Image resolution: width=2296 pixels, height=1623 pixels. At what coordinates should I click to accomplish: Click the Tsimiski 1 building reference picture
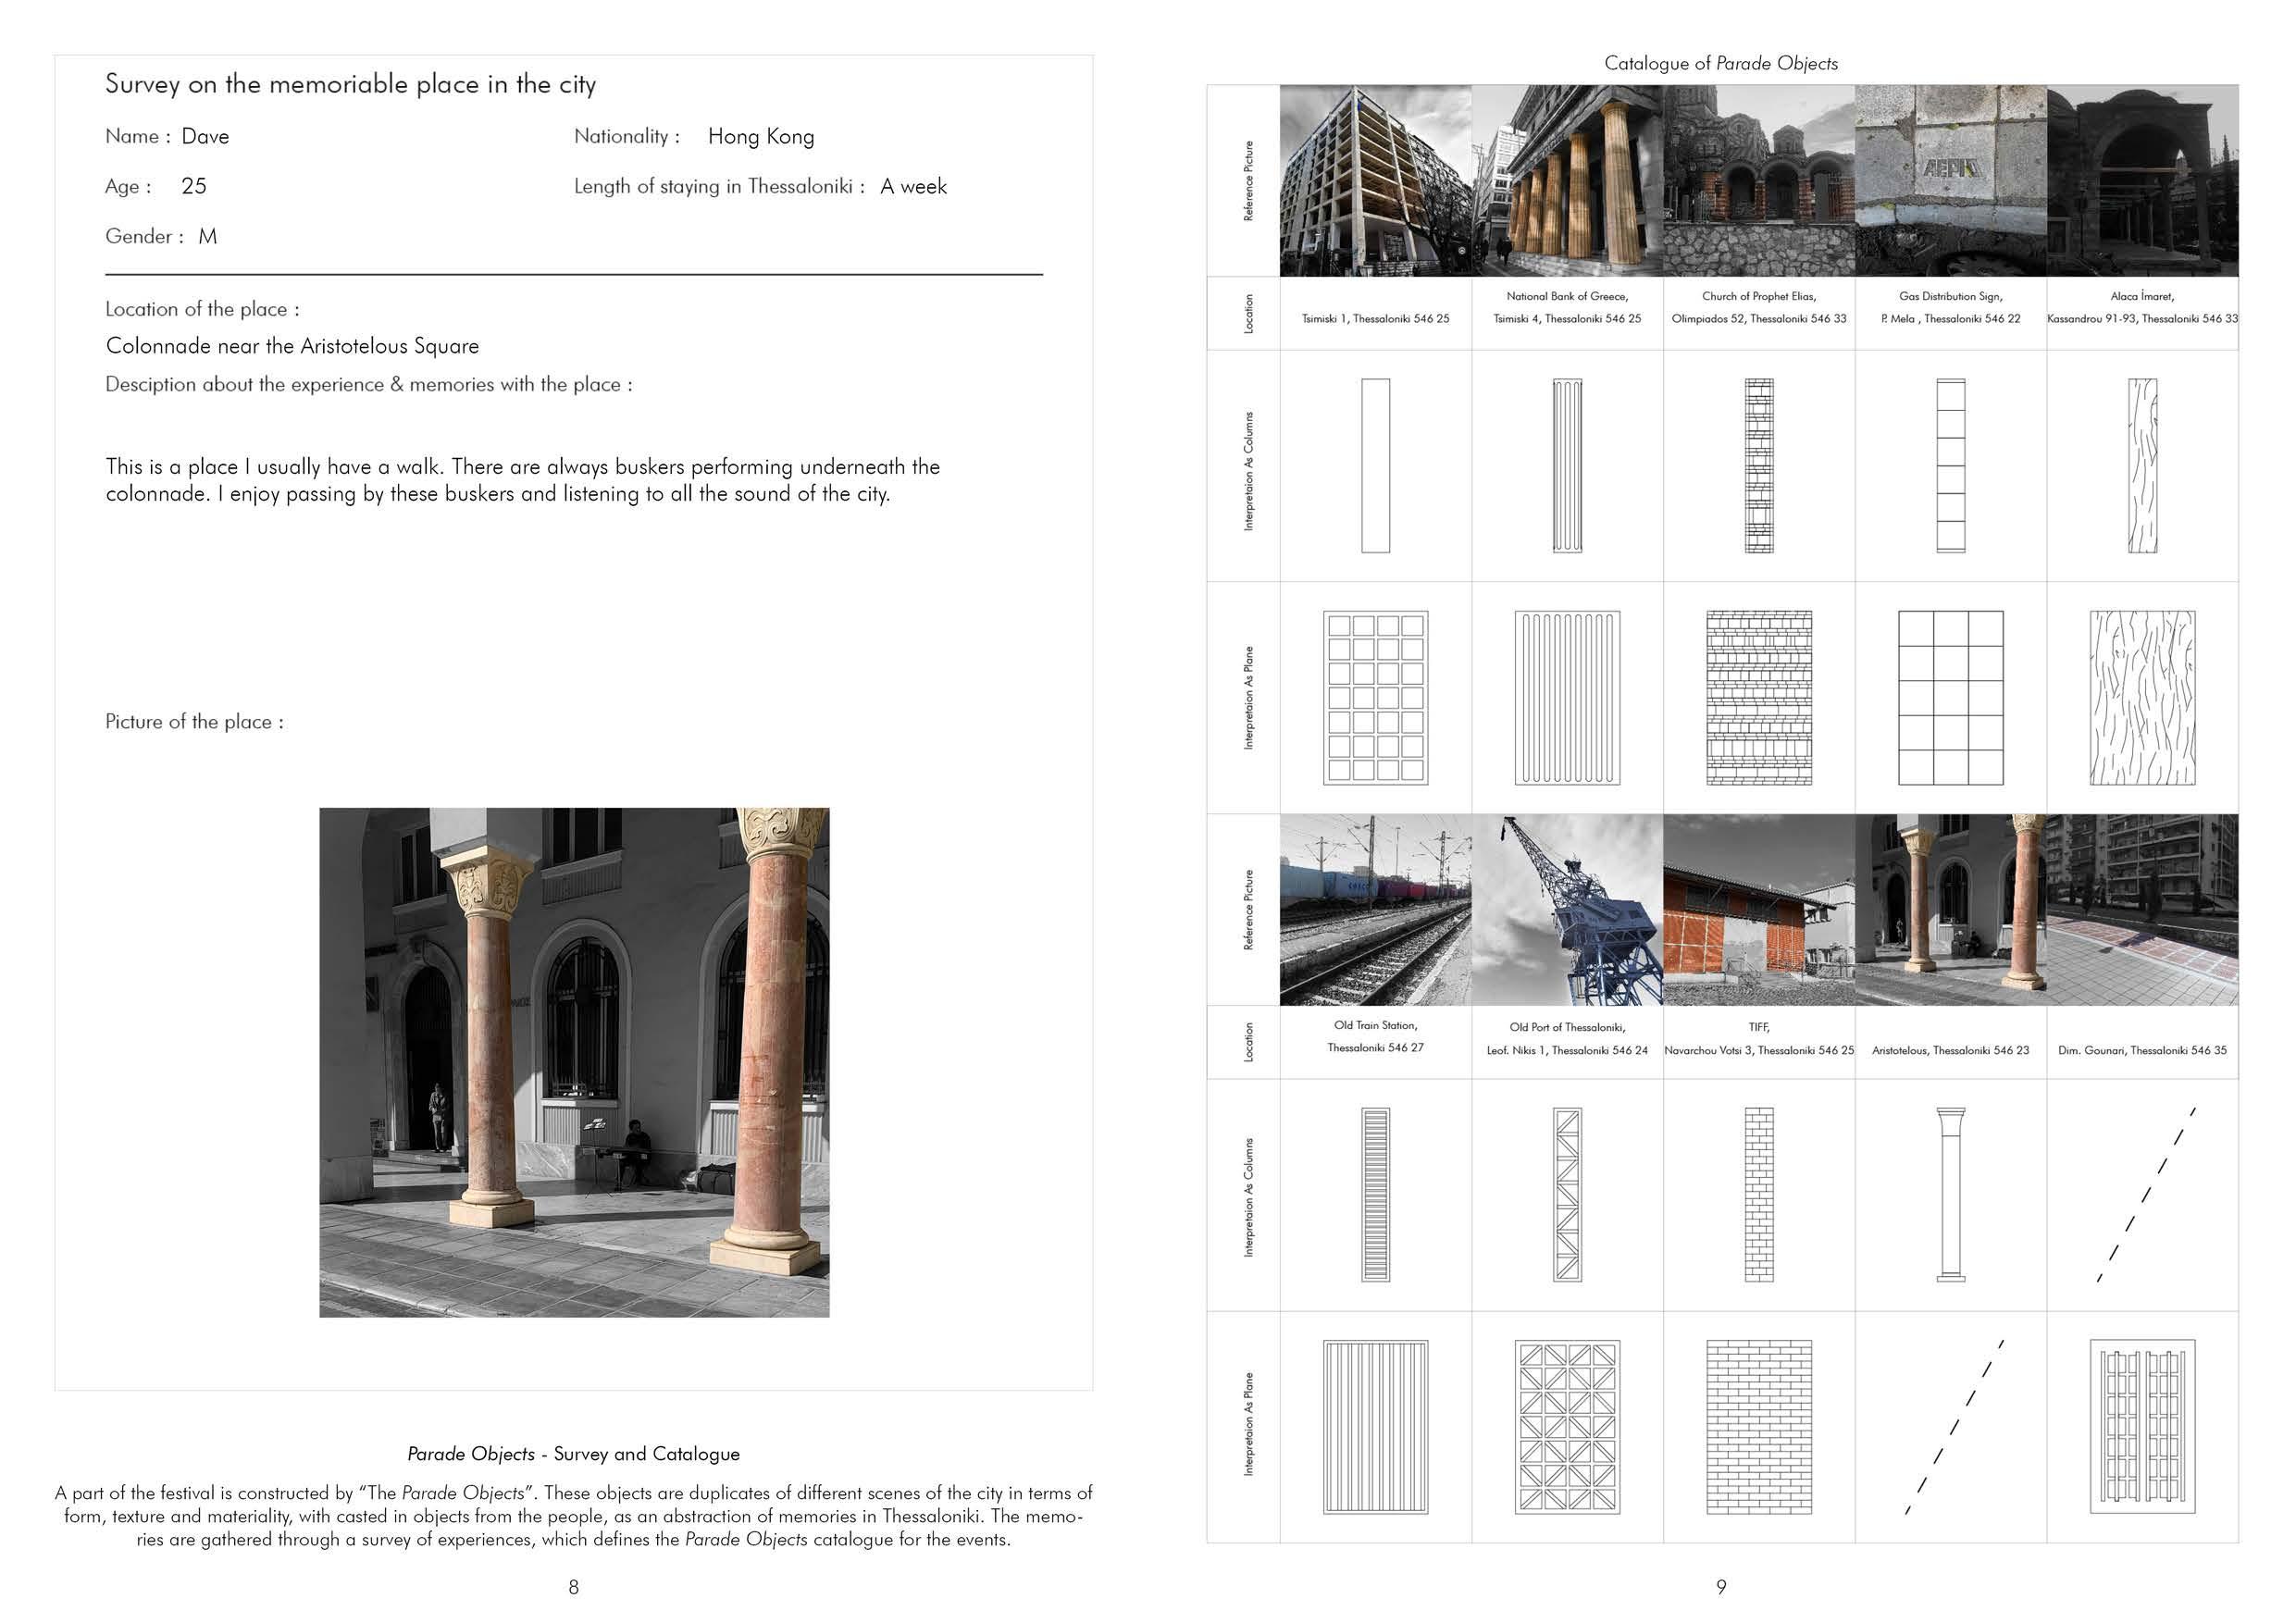click(1375, 180)
